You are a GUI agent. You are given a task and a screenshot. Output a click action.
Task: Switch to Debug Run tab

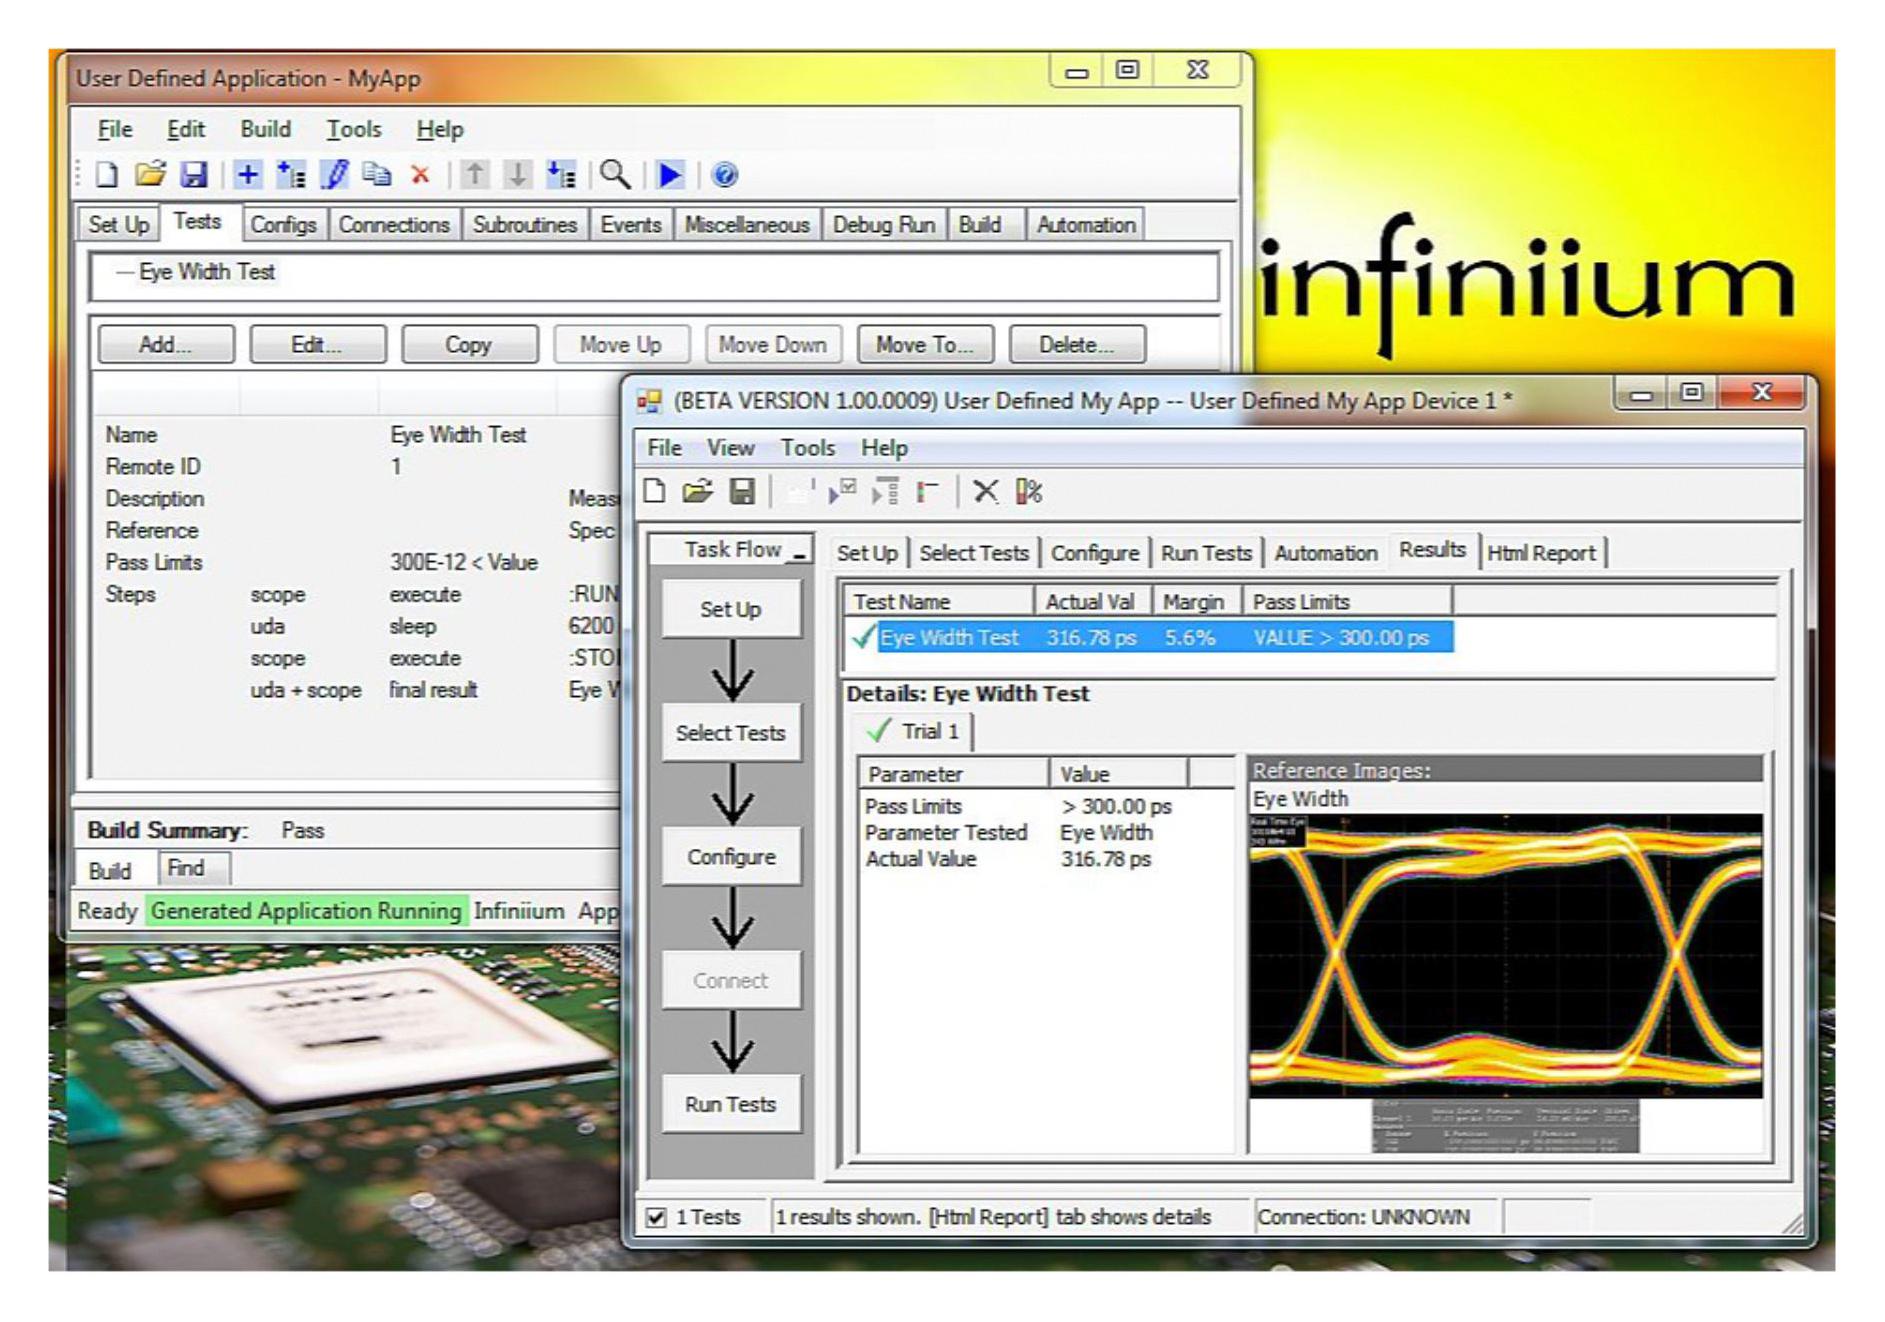[884, 225]
